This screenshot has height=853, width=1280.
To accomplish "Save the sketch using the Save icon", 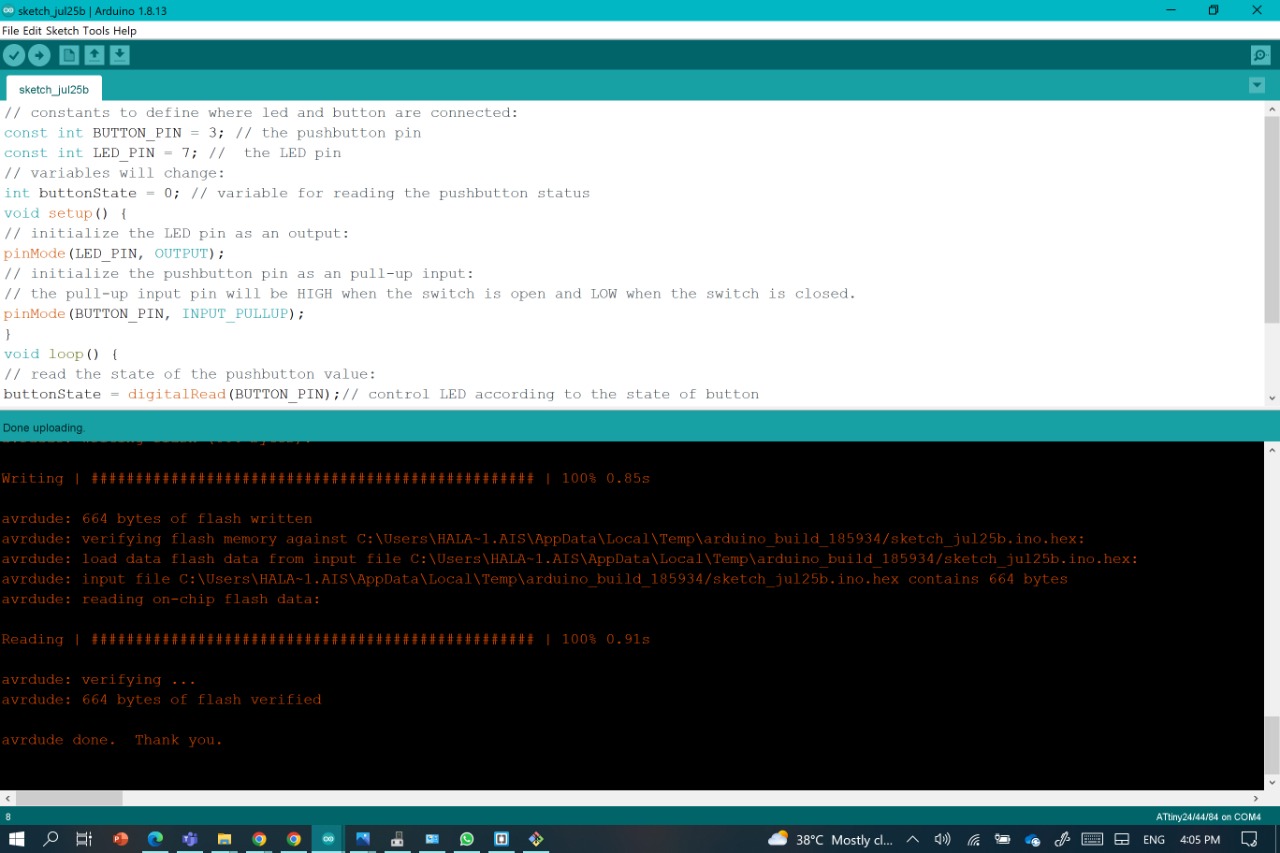I will tap(119, 56).
